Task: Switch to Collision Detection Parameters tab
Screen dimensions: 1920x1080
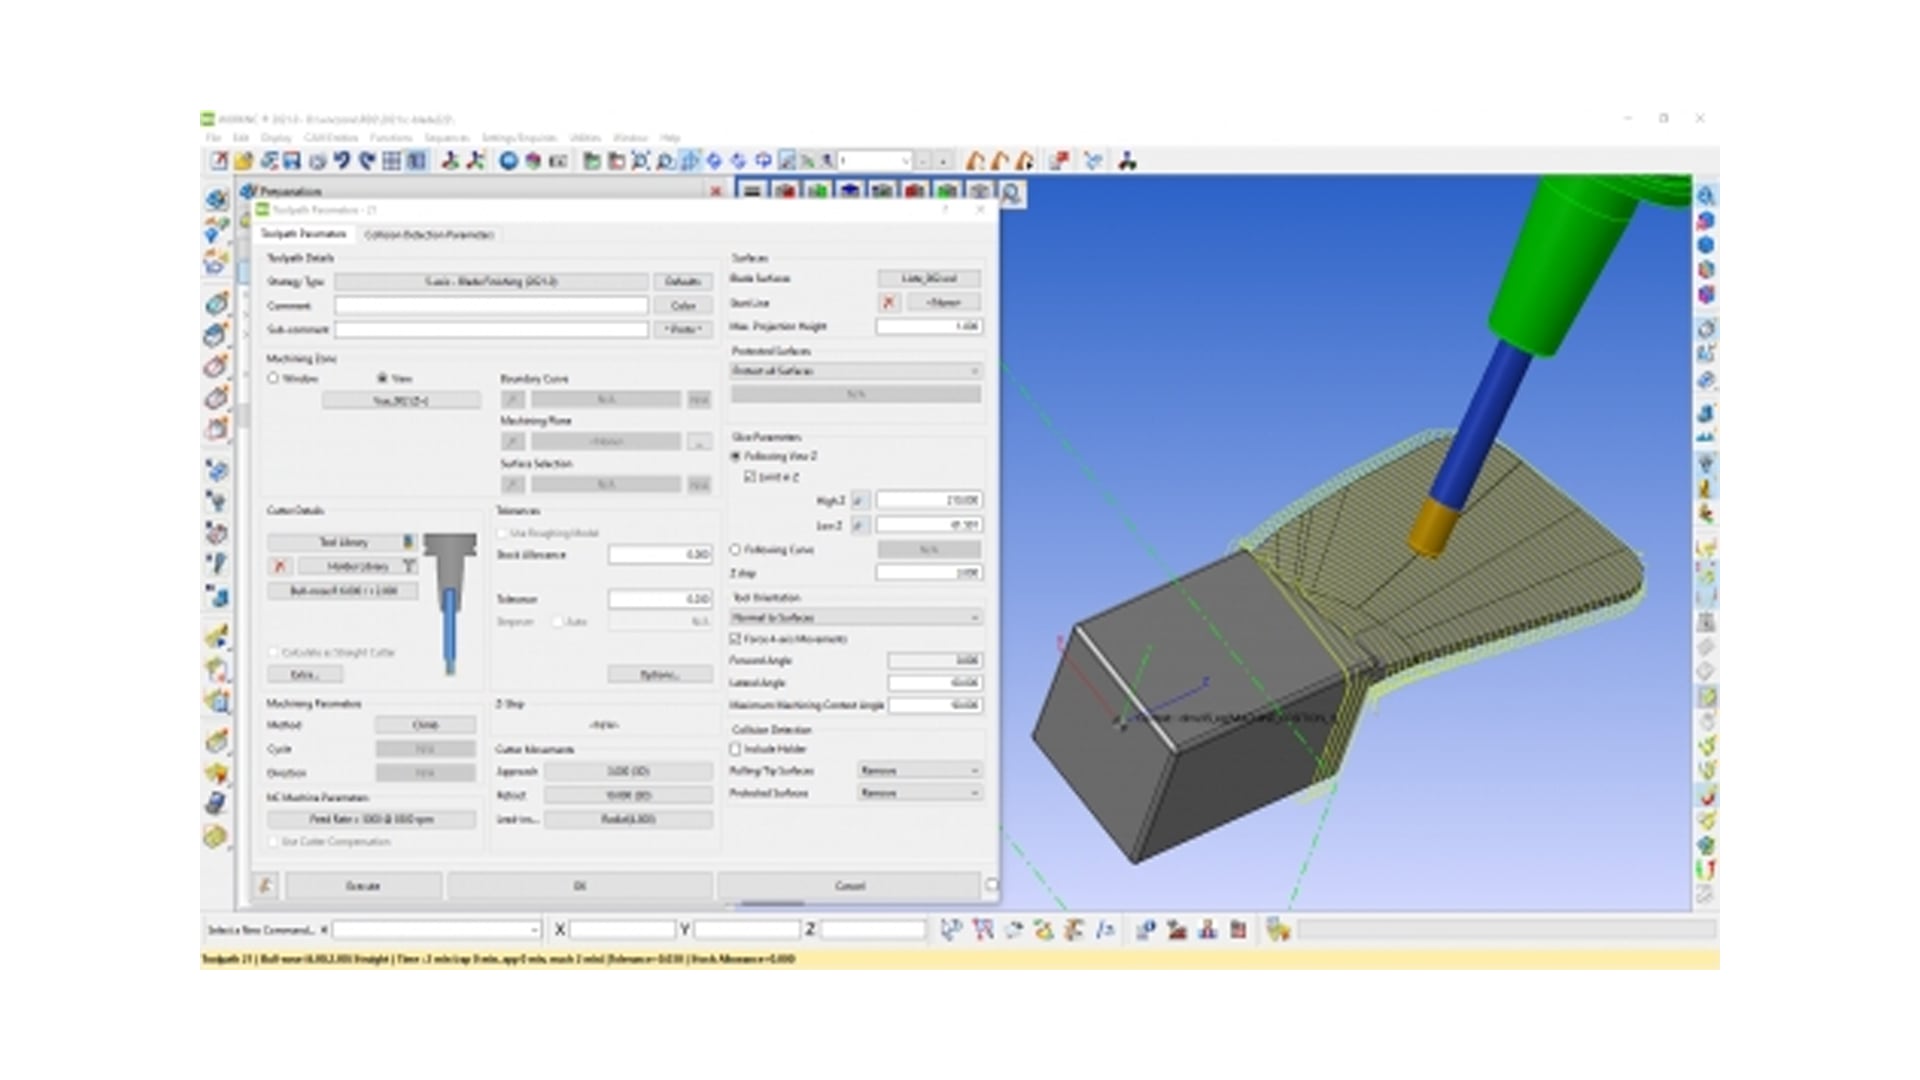Action: tap(429, 235)
